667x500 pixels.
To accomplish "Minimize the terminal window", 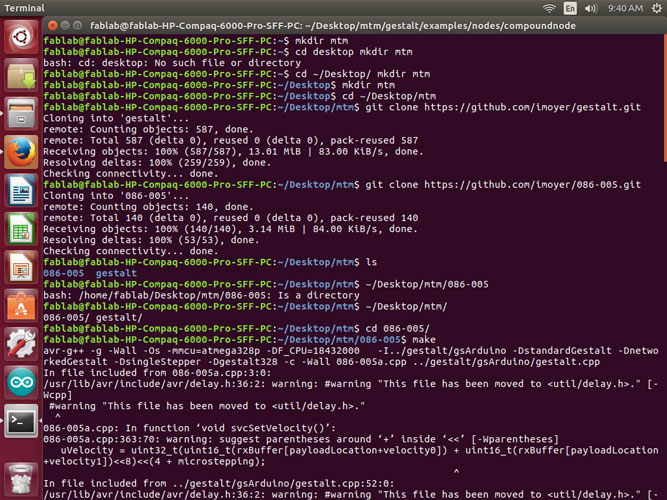I will (x=65, y=25).
